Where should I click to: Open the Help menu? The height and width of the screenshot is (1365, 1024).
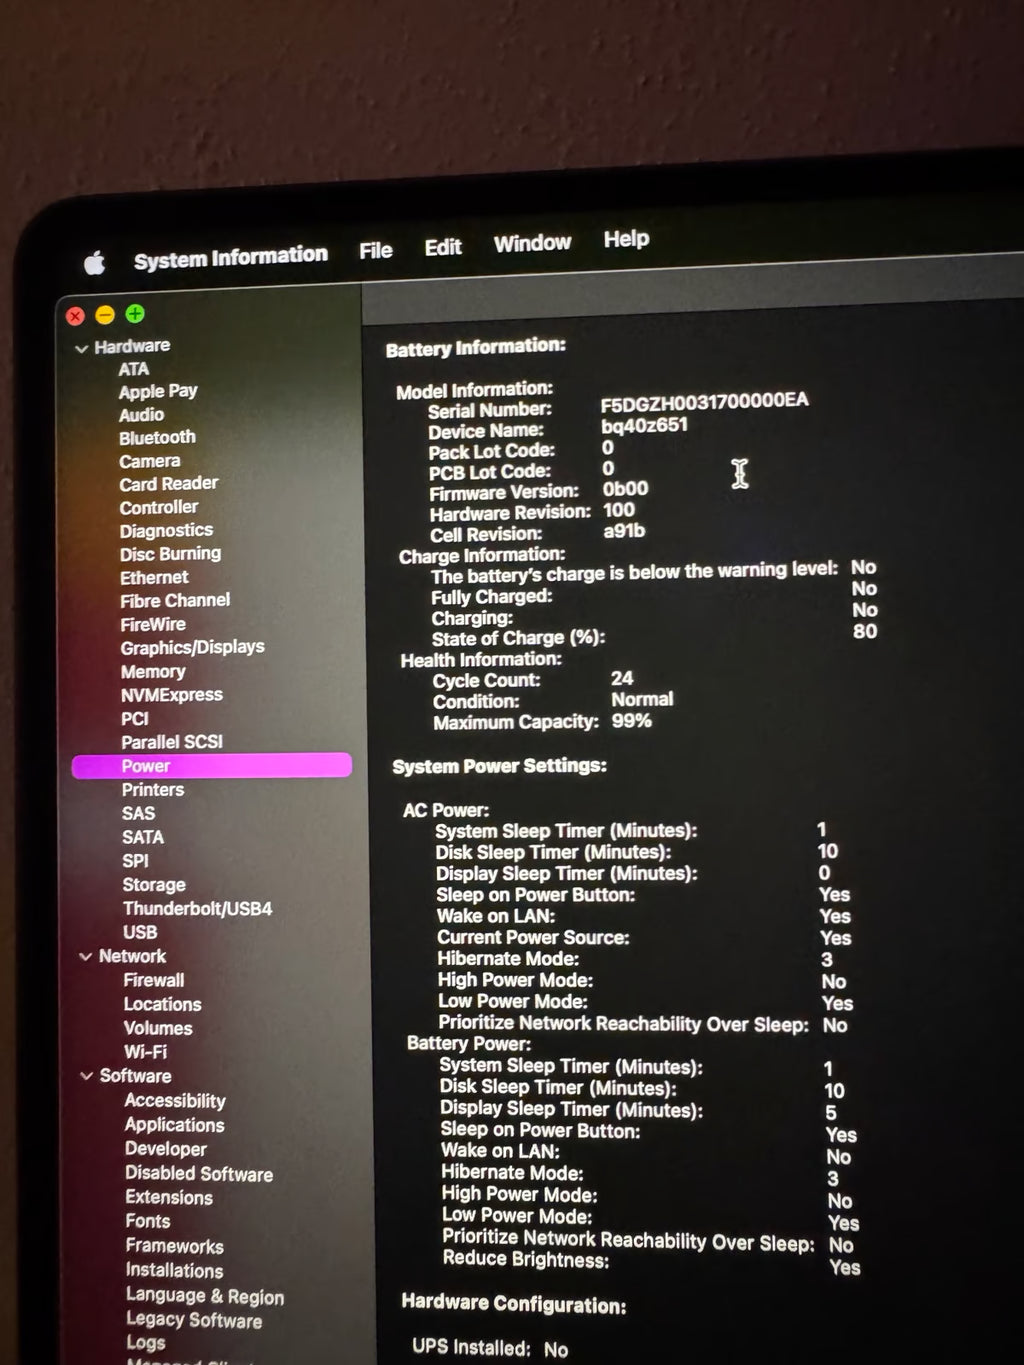625,239
